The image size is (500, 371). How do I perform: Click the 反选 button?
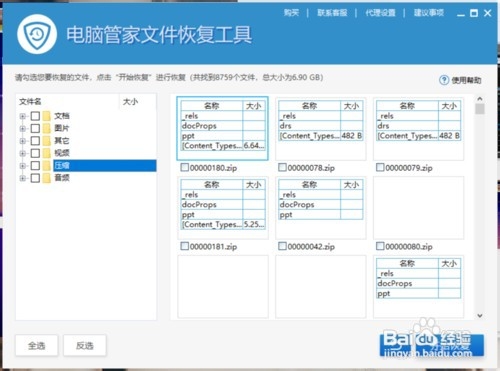tap(85, 345)
